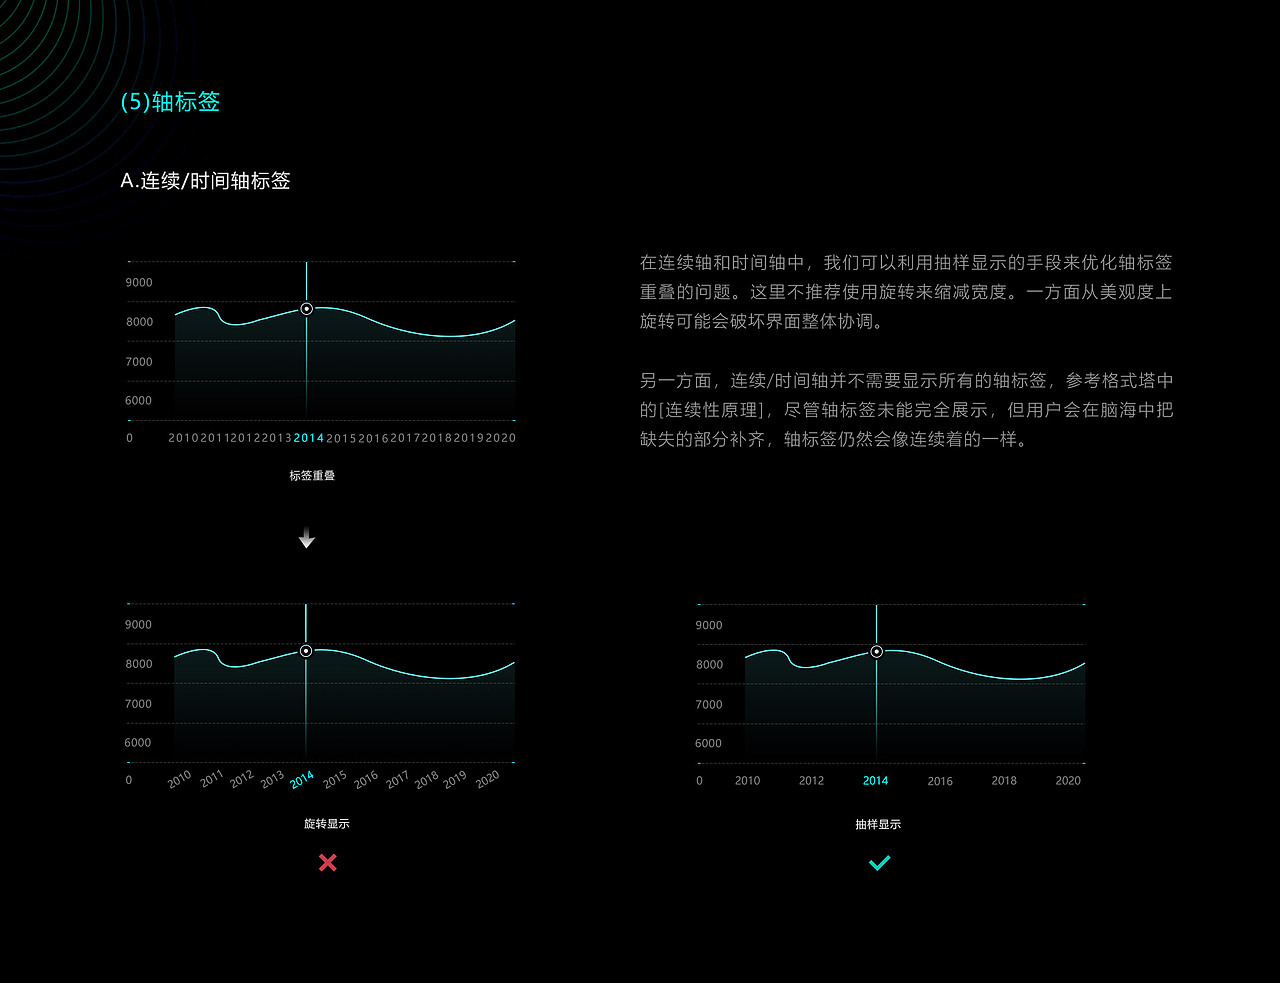This screenshot has height=983, width=1280.
Task: Click 6000 y-axis label in 抽样显示 chart
Action: 708,744
